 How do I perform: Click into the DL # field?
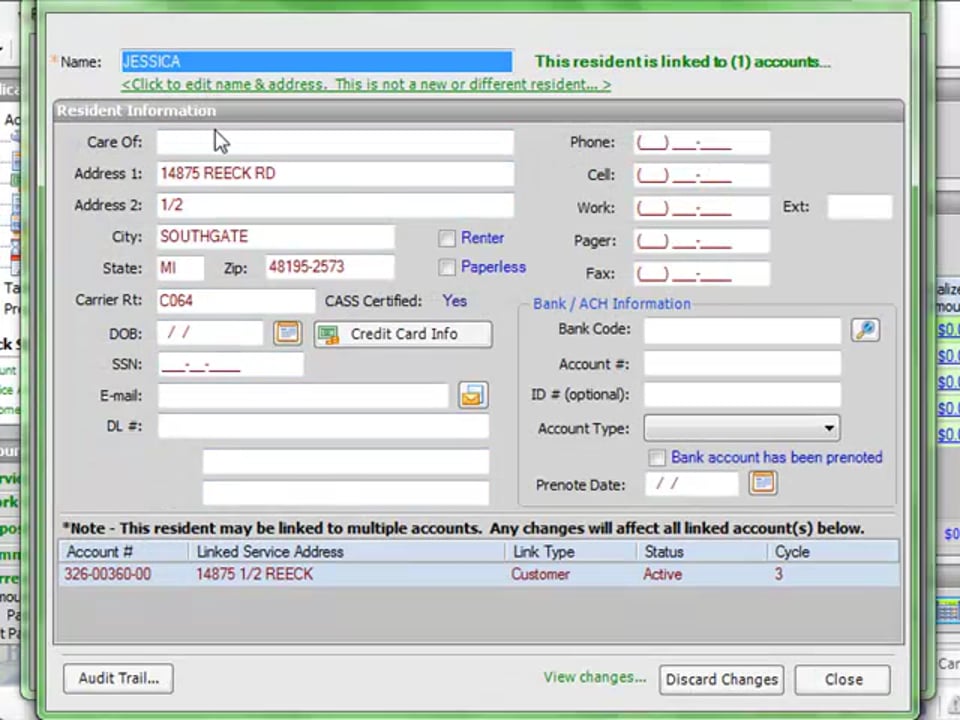[323, 426]
